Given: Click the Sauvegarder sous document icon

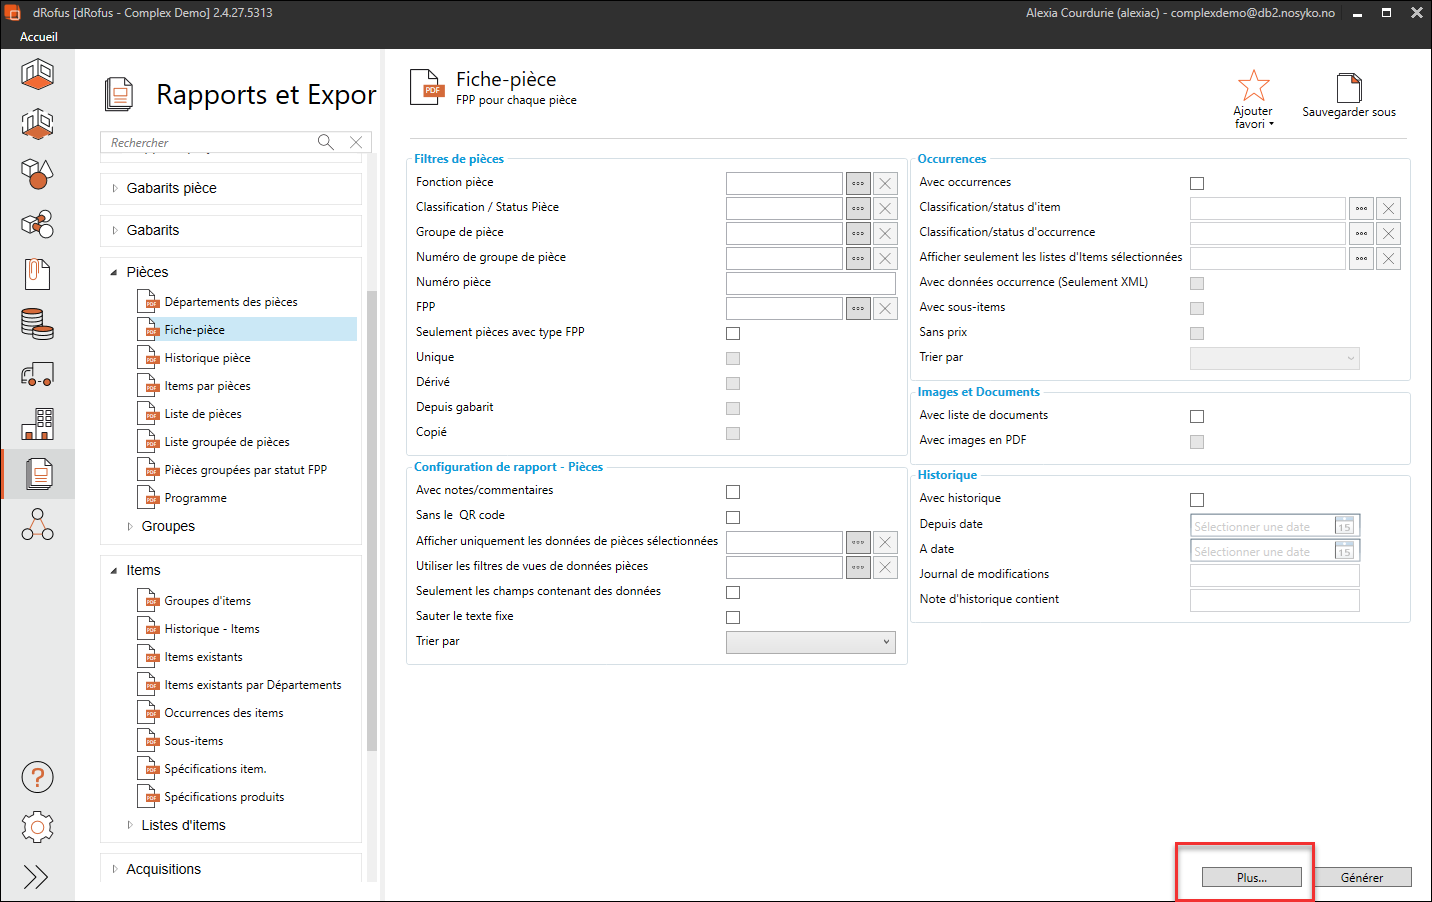Looking at the screenshot, I should coord(1349,88).
